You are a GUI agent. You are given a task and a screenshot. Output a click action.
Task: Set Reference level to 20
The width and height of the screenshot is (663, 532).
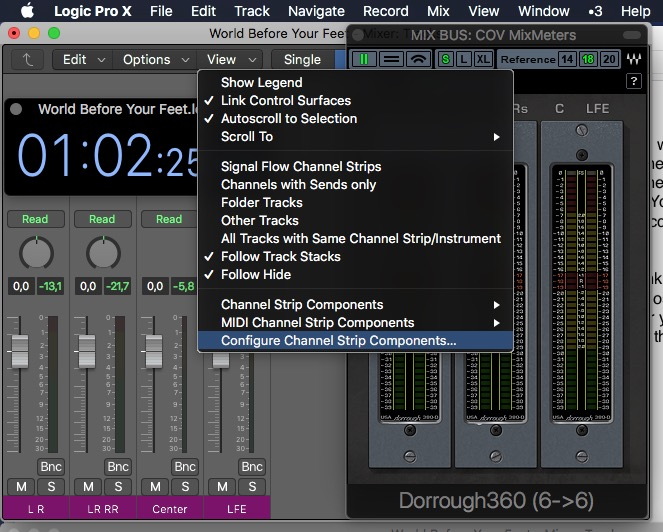[609, 59]
